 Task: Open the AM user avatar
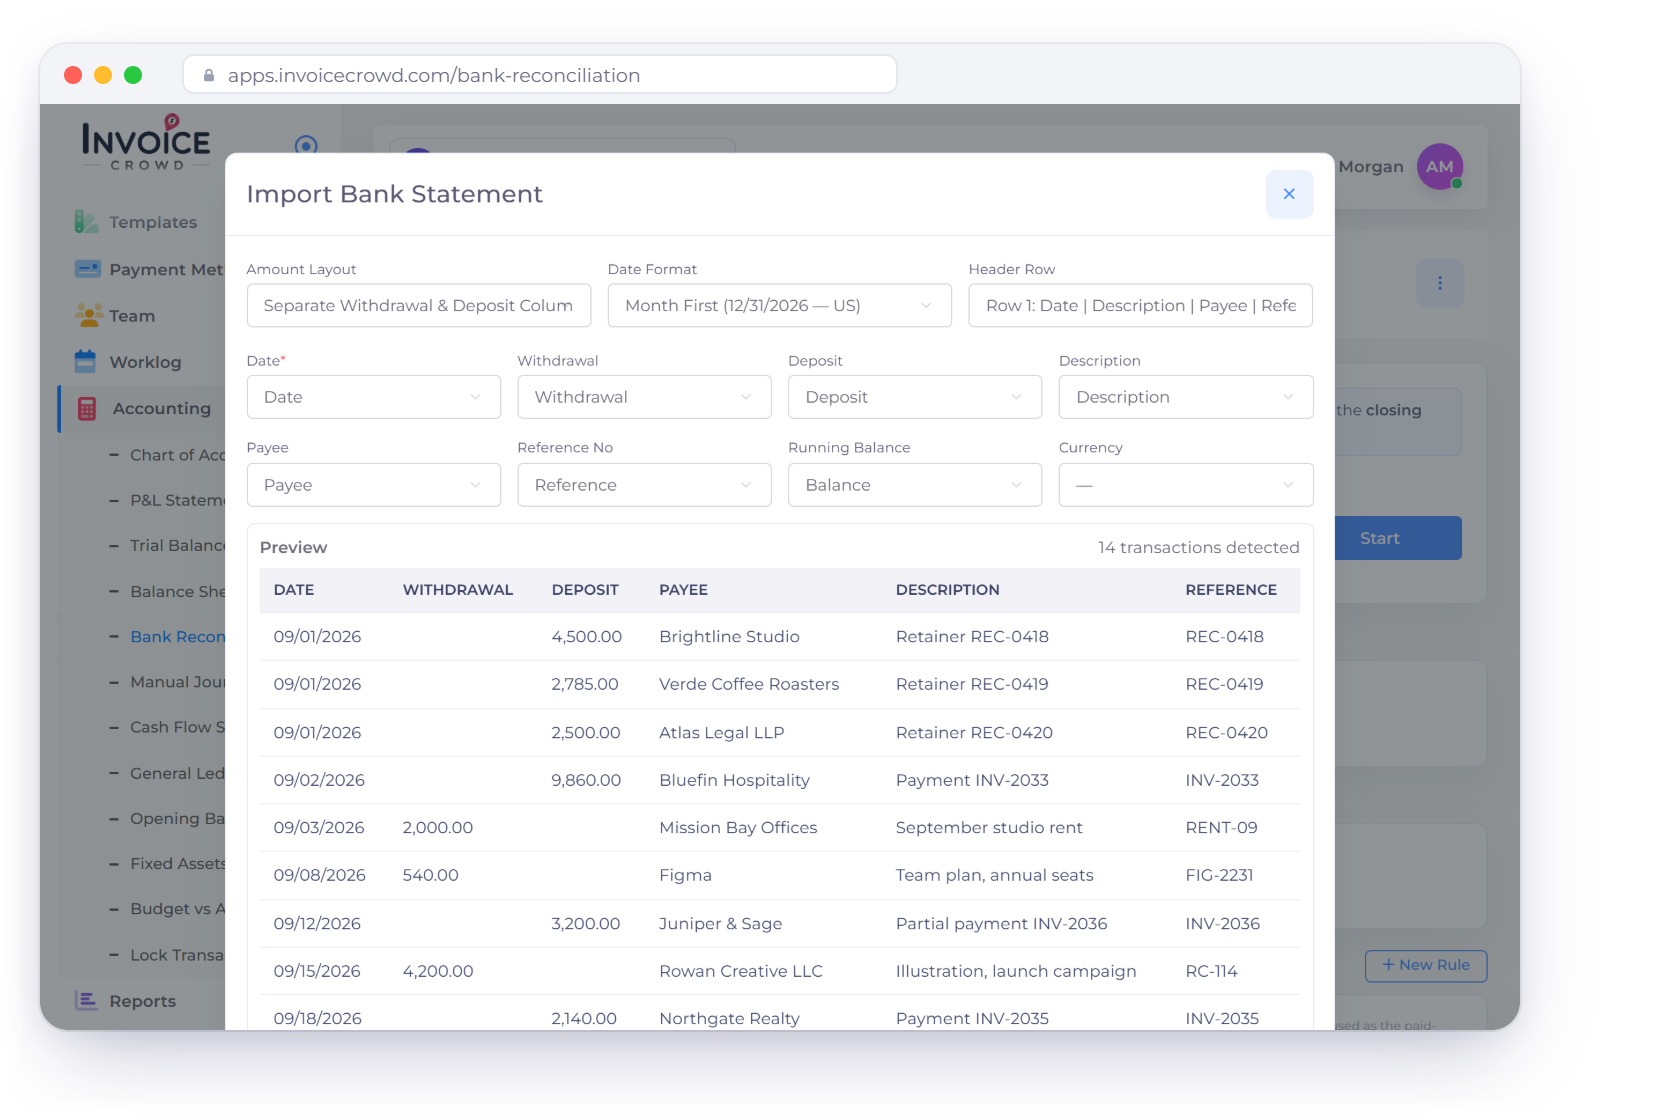coord(1440,167)
